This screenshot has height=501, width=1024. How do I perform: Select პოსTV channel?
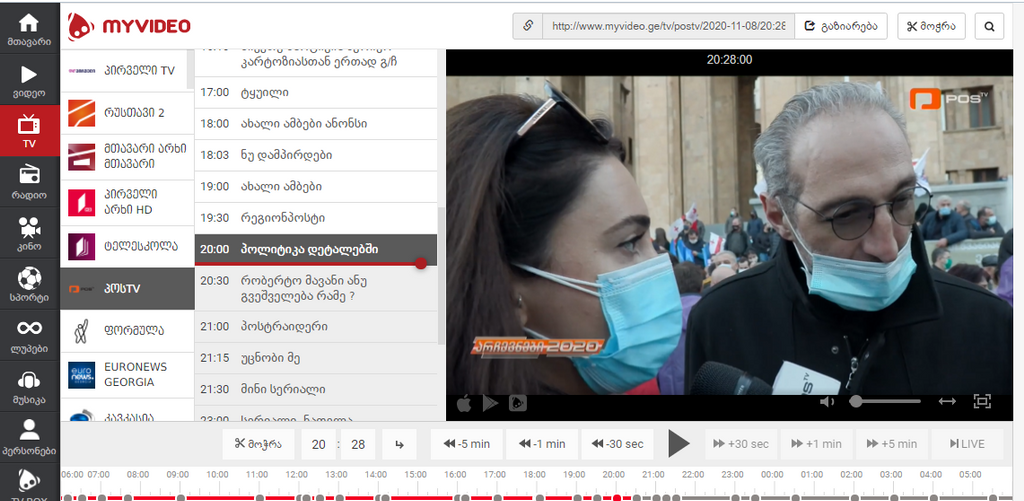coord(127,288)
